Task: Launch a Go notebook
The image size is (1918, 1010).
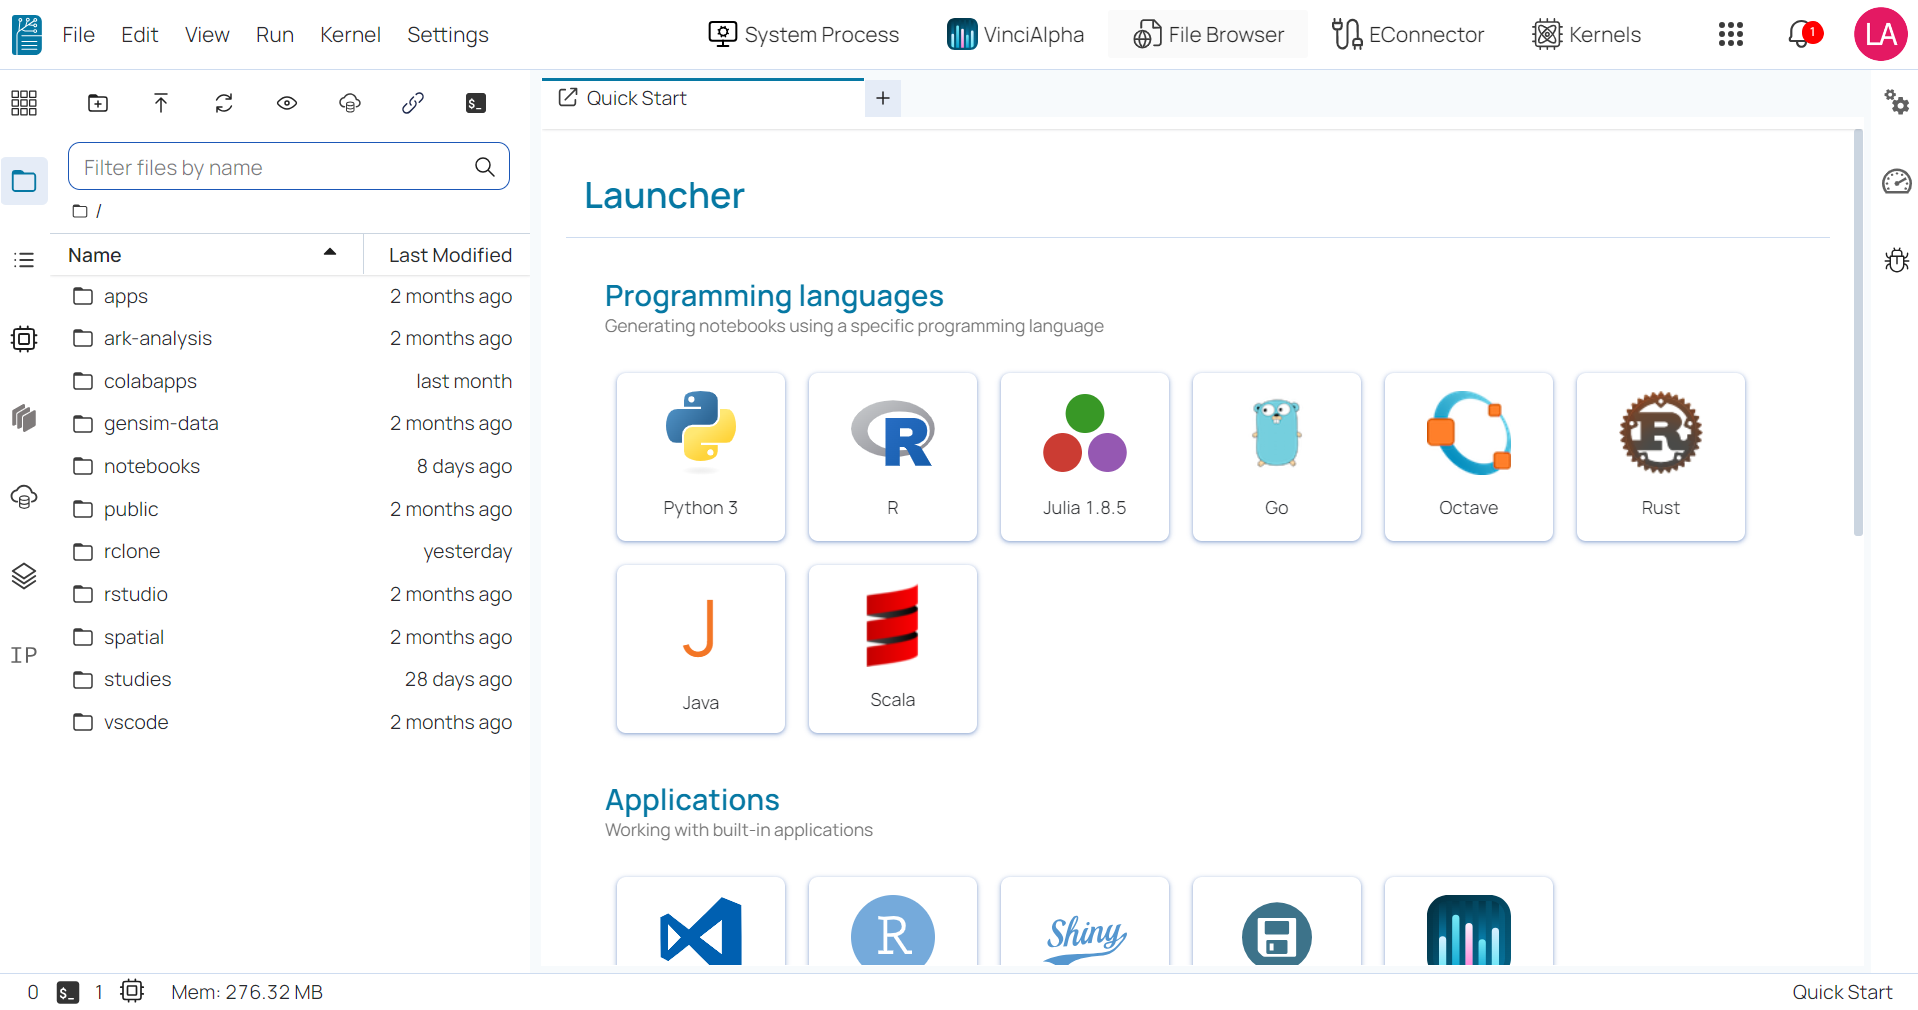Action: 1277,457
